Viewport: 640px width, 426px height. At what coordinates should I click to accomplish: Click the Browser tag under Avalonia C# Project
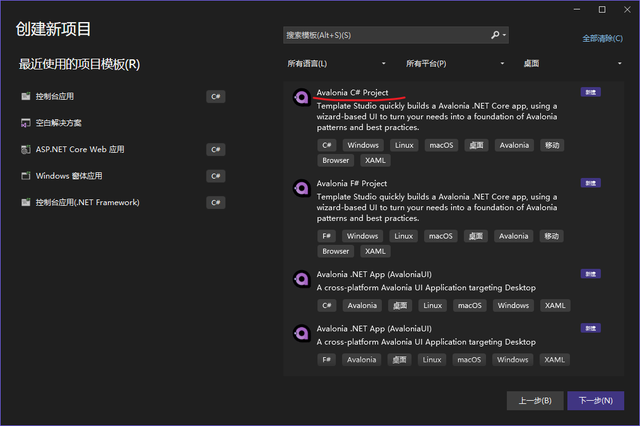(336, 160)
